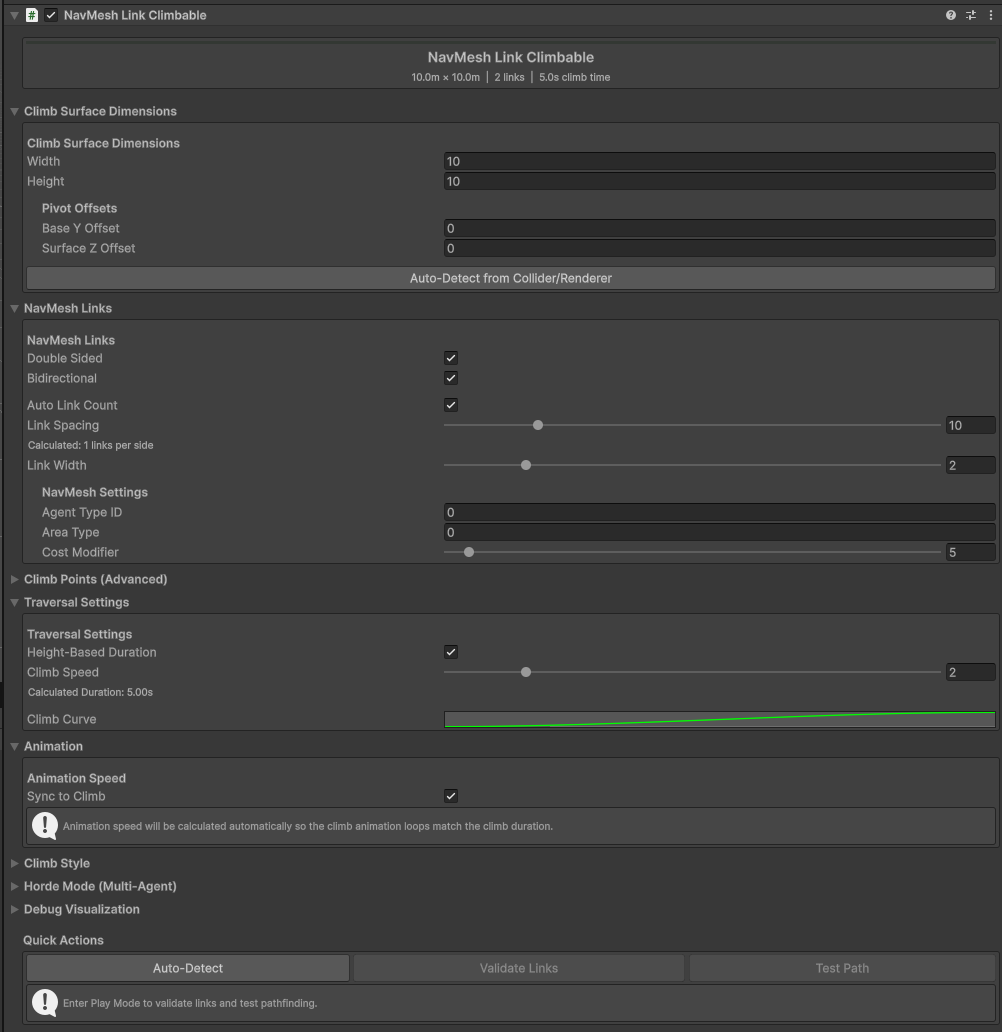Open the three-dot component options menu
The width and height of the screenshot is (1002, 1032).
click(x=990, y=15)
